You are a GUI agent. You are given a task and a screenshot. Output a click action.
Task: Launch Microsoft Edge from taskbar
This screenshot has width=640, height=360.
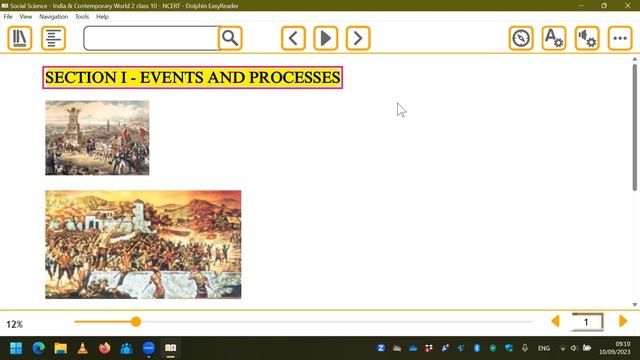[x=39, y=348]
